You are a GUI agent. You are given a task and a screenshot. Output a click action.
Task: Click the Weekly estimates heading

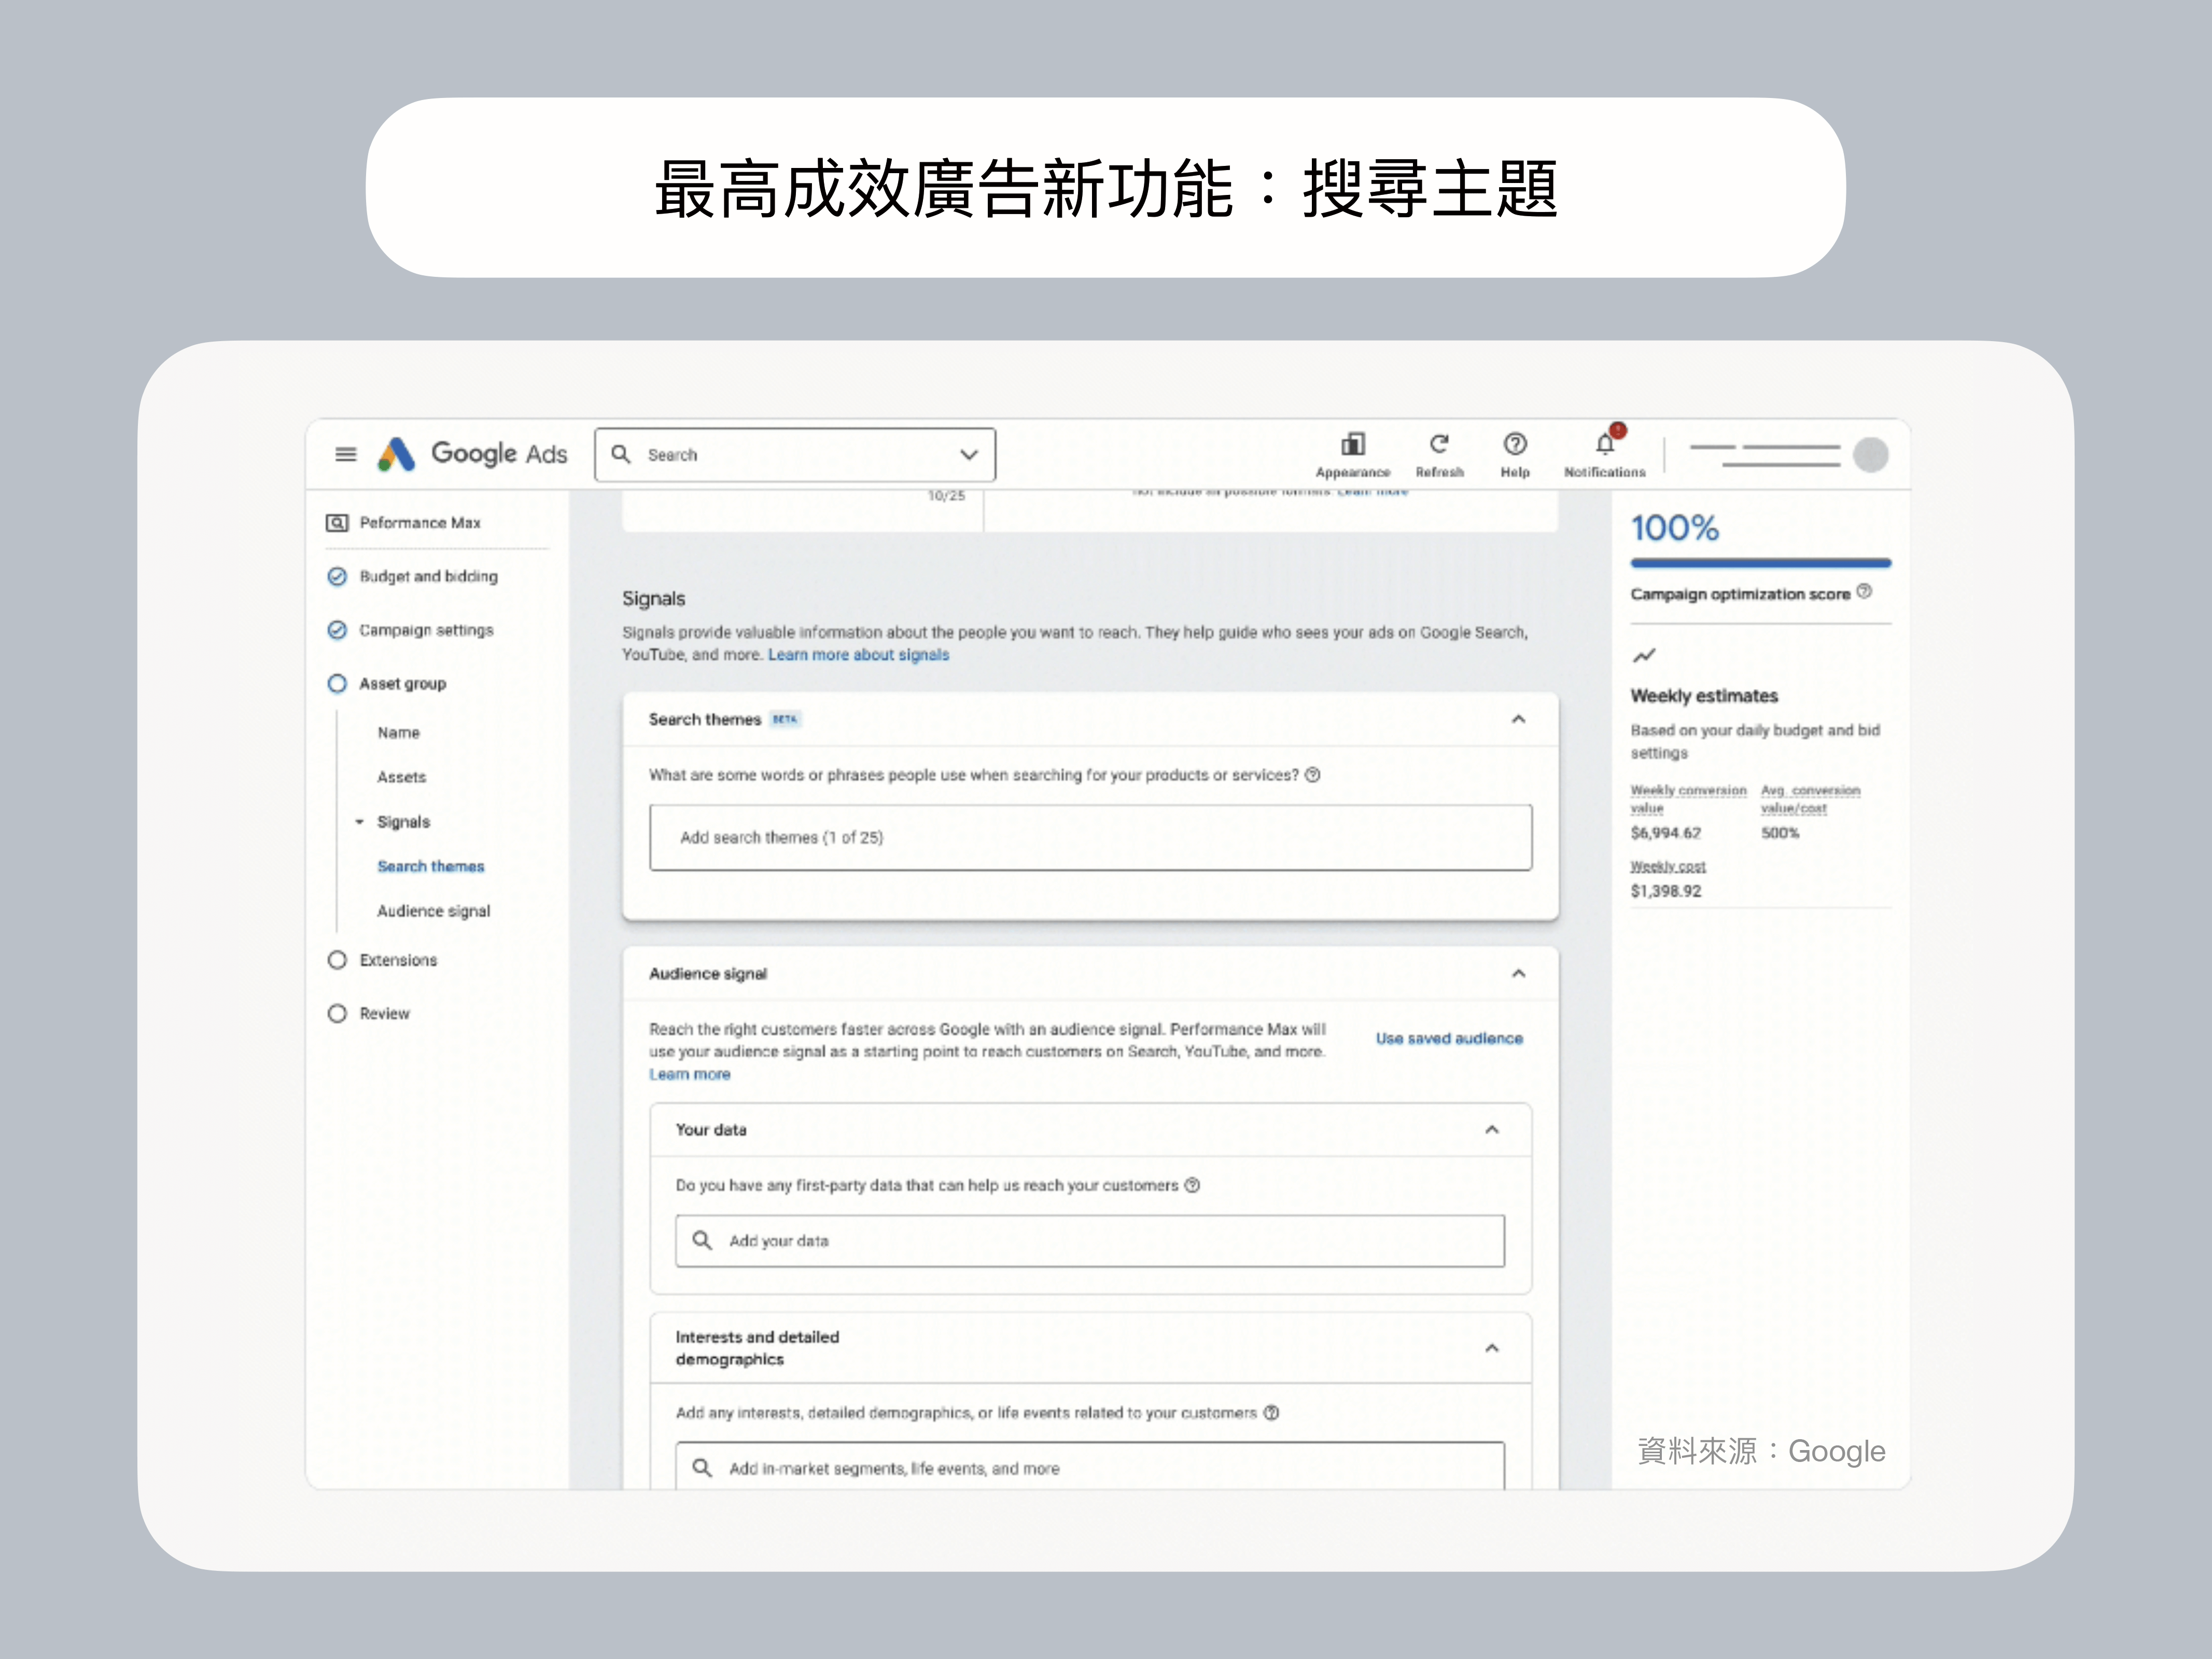(x=1704, y=696)
